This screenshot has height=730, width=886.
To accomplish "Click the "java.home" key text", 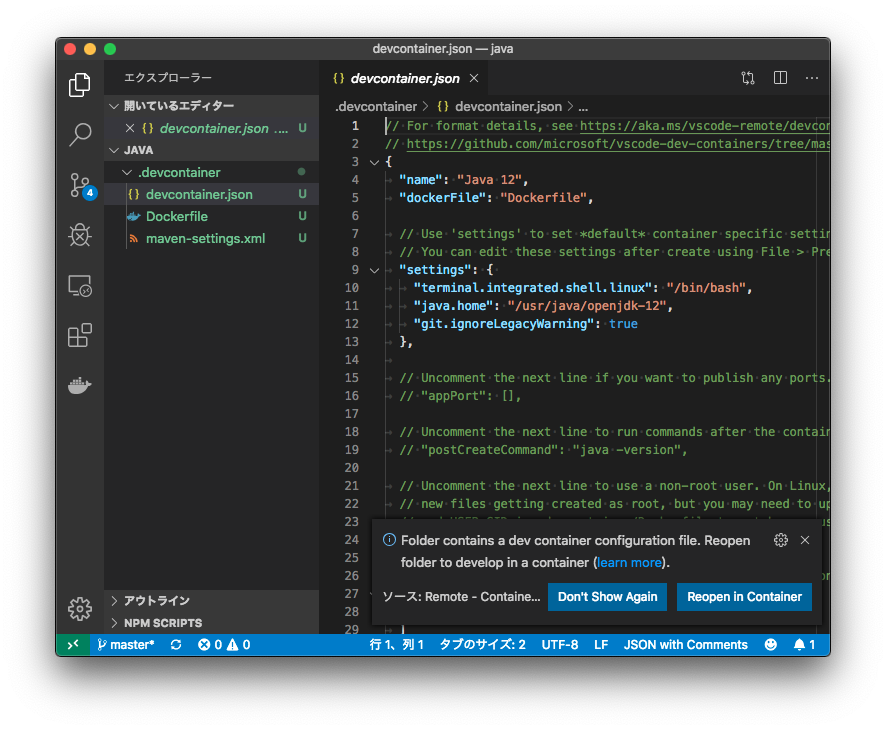I will tap(453, 306).
